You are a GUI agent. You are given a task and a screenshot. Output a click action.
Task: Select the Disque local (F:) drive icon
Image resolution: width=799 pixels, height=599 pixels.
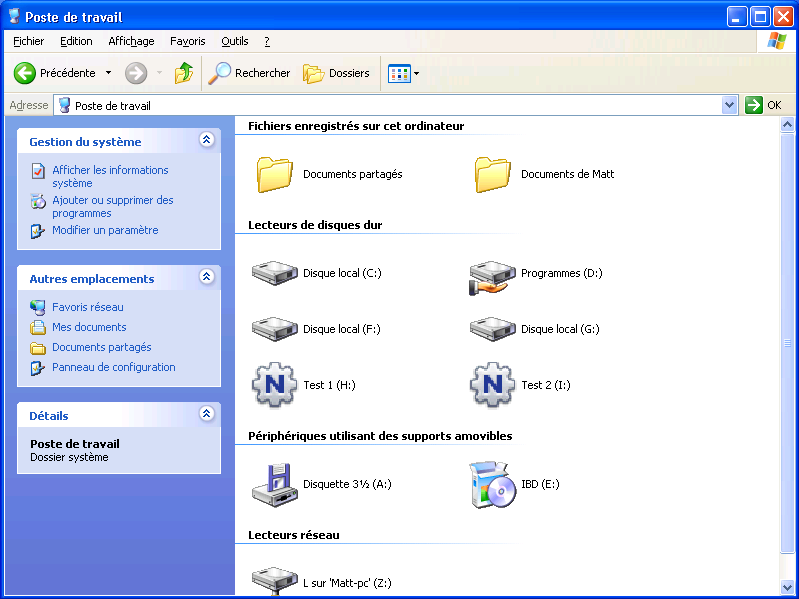[275, 329]
